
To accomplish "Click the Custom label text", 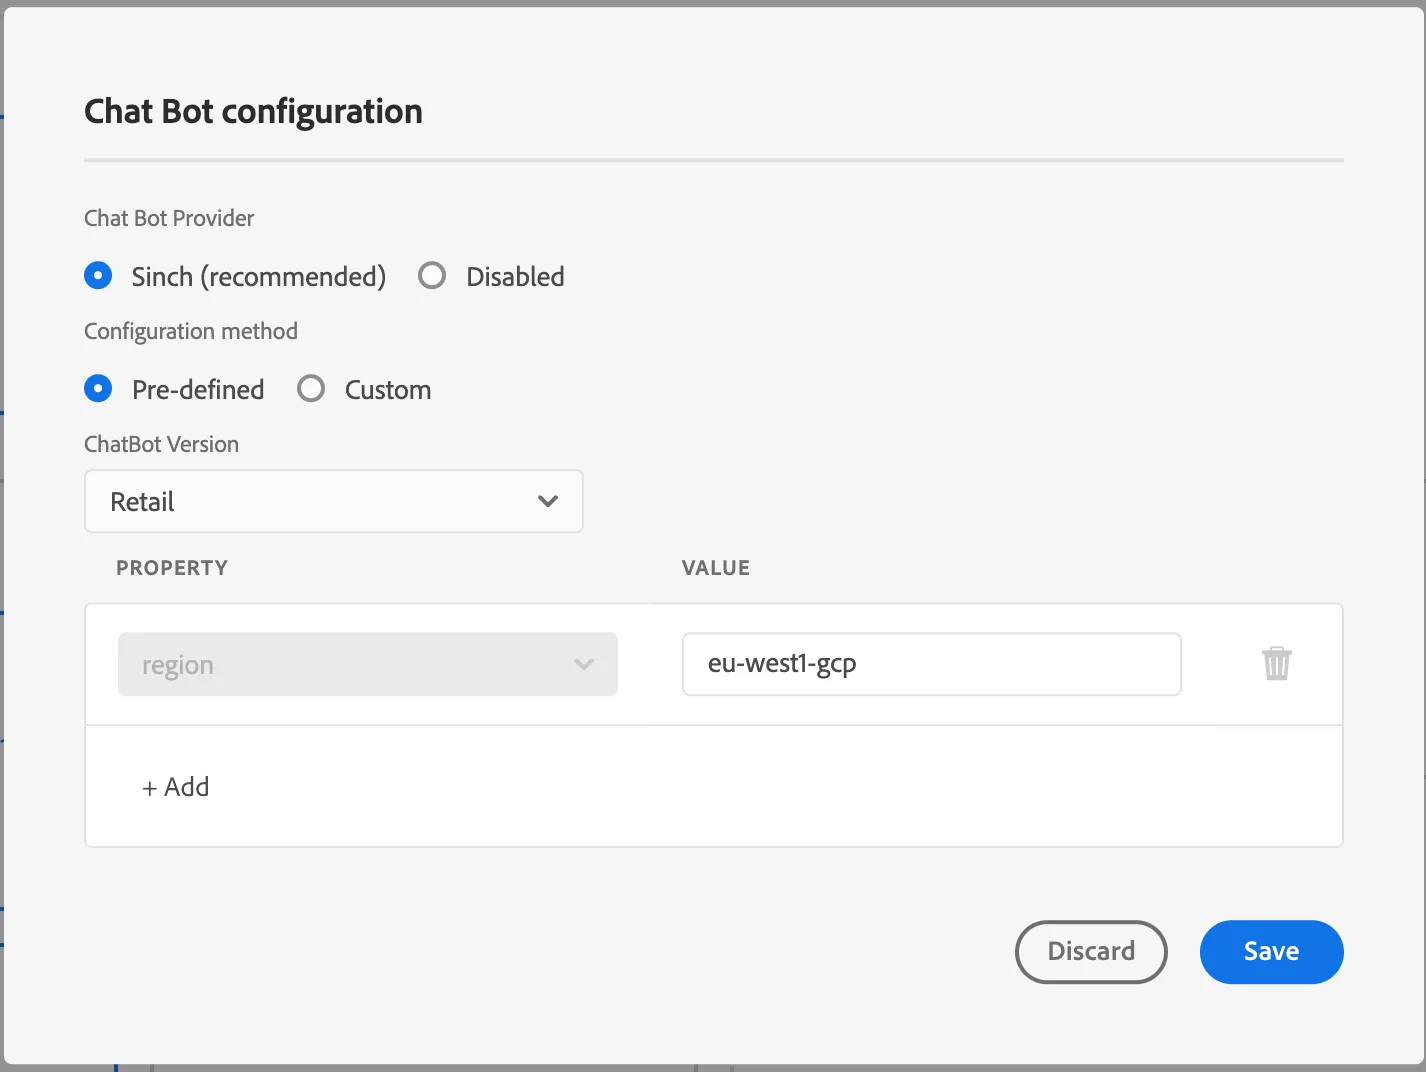I will pyautogui.click(x=388, y=389).
